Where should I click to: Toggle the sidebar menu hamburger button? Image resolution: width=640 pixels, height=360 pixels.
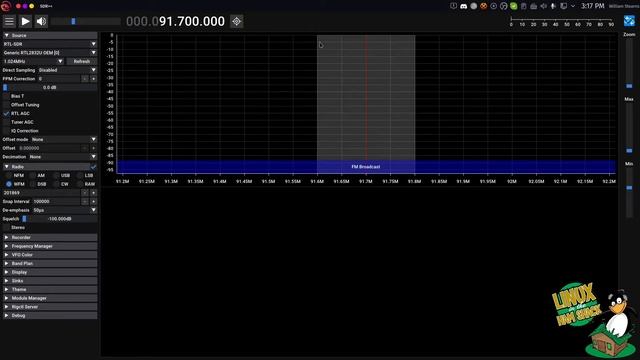9,21
